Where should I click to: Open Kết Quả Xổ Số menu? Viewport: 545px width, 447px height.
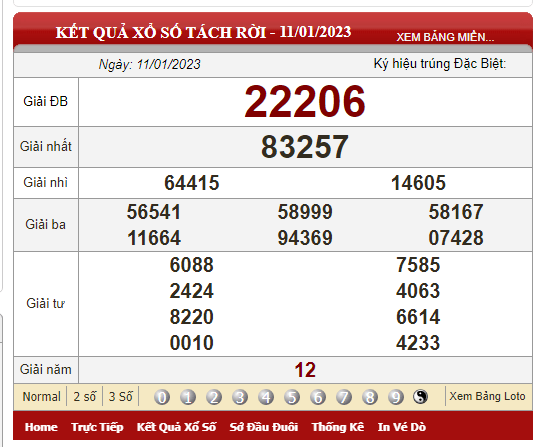click(176, 427)
